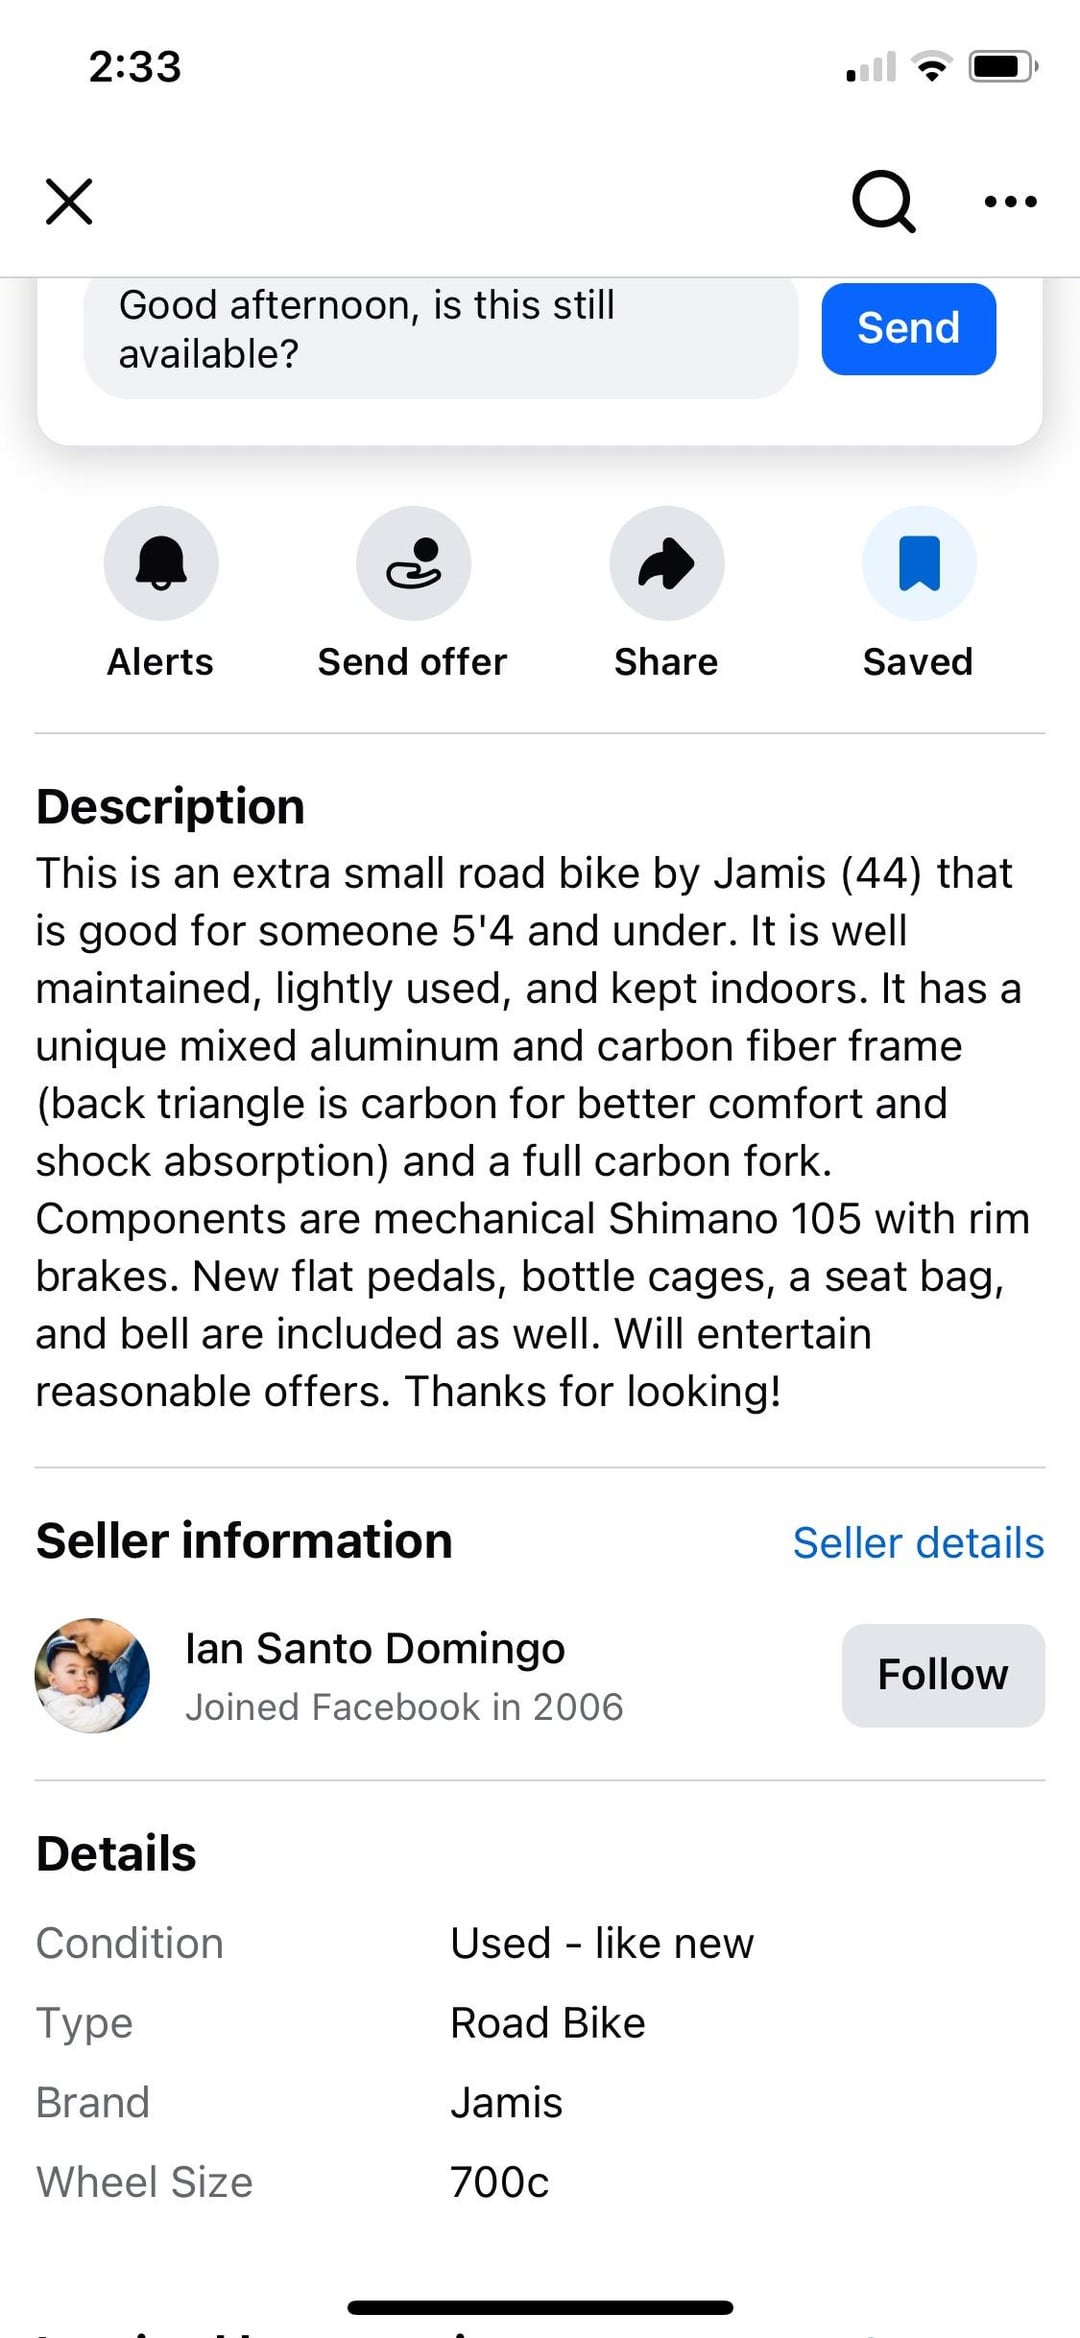Close the listing with the X icon
Image resolution: width=1080 pixels, height=2338 pixels.
69,202
